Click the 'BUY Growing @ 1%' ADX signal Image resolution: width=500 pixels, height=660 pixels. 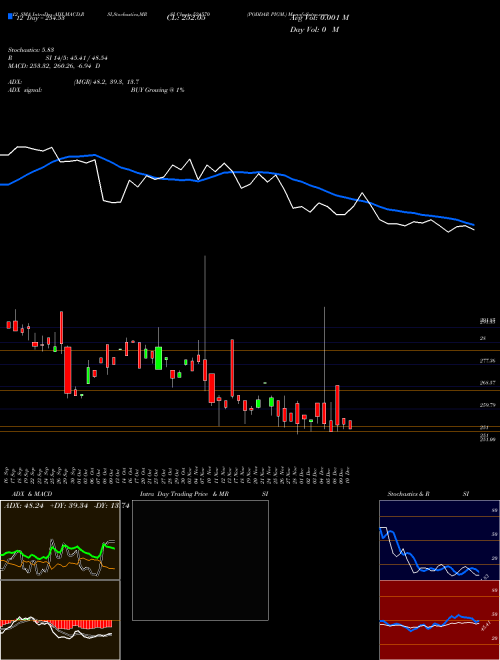157,90
